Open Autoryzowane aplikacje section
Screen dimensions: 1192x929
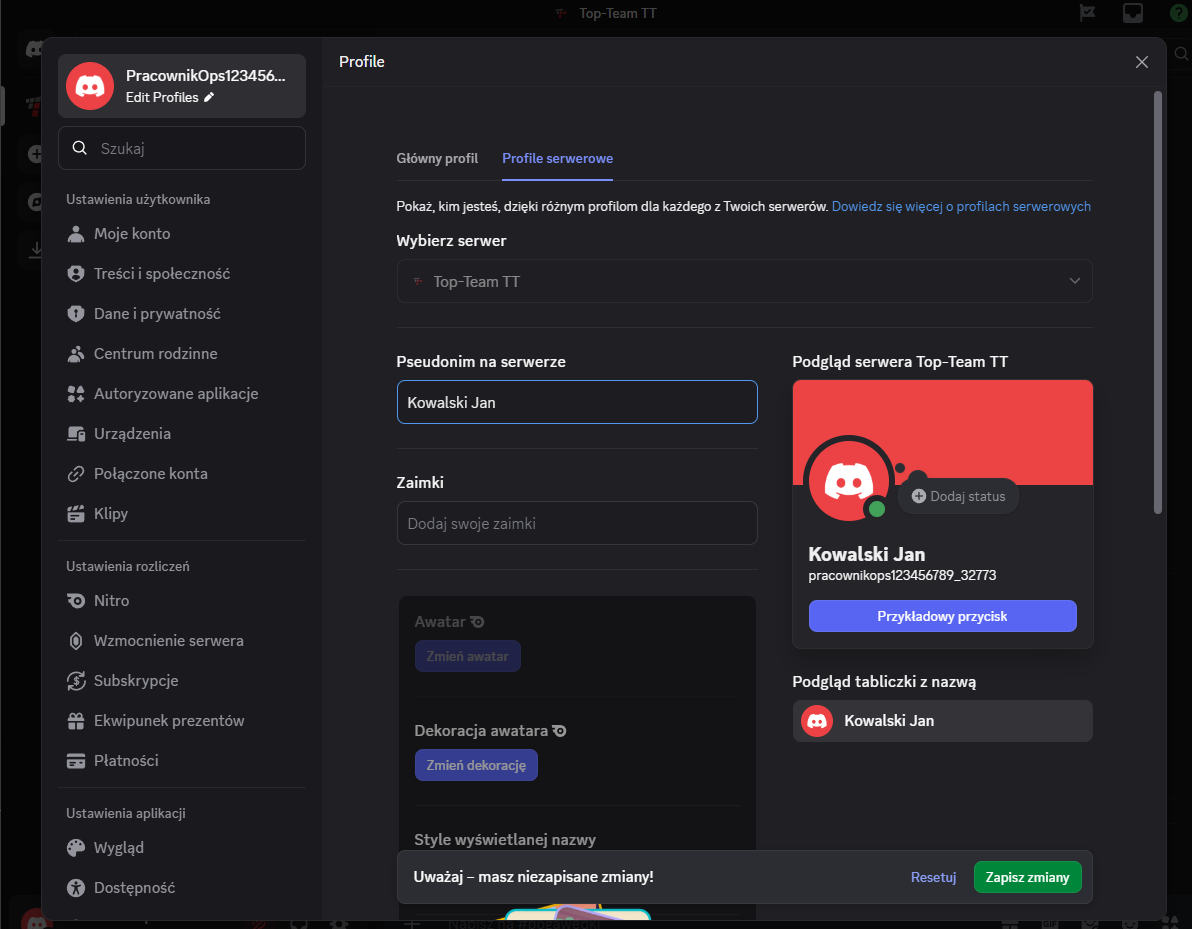coord(182,394)
